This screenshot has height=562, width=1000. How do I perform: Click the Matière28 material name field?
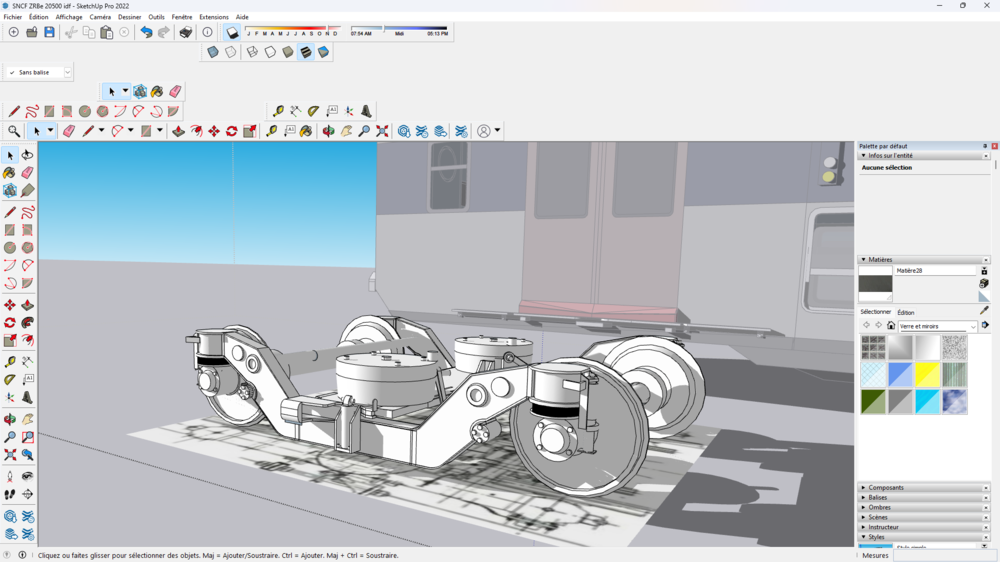tap(935, 270)
